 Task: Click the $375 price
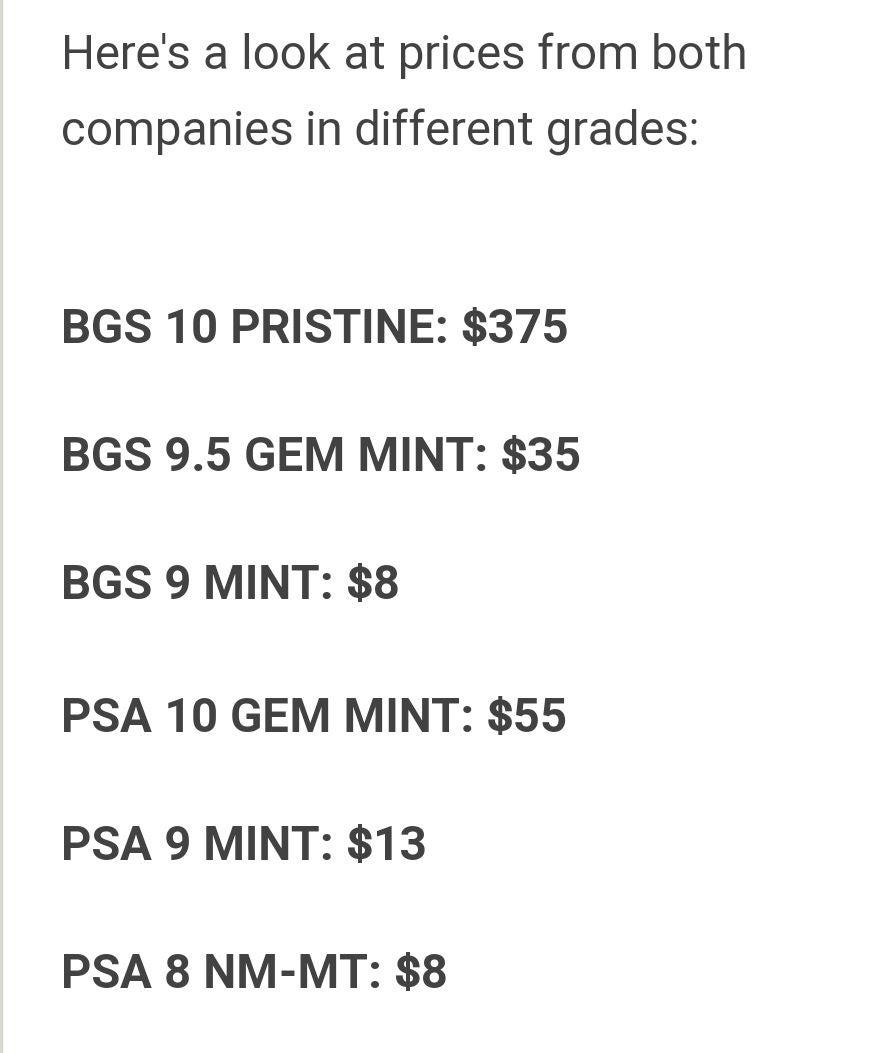(x=515, y=326)
